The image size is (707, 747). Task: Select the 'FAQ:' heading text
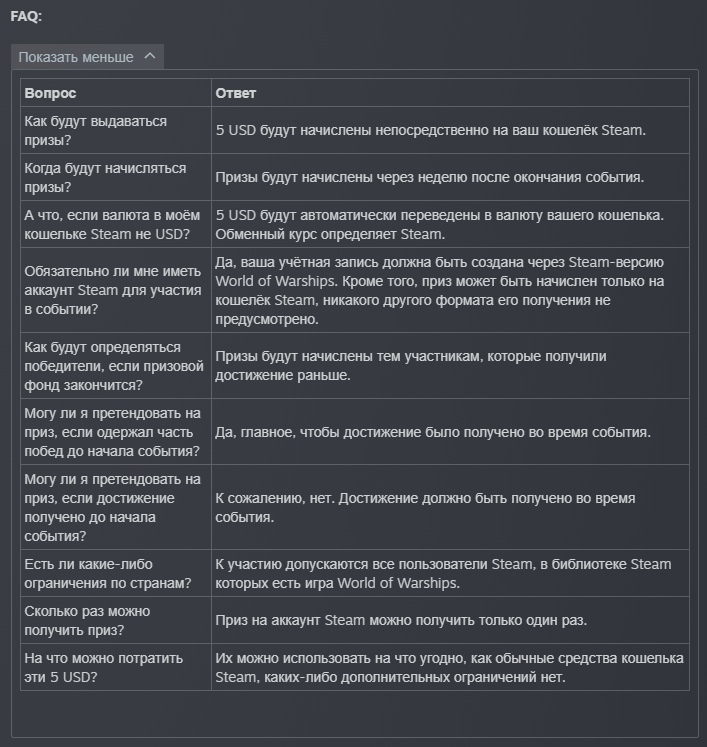tap(26, 16)
